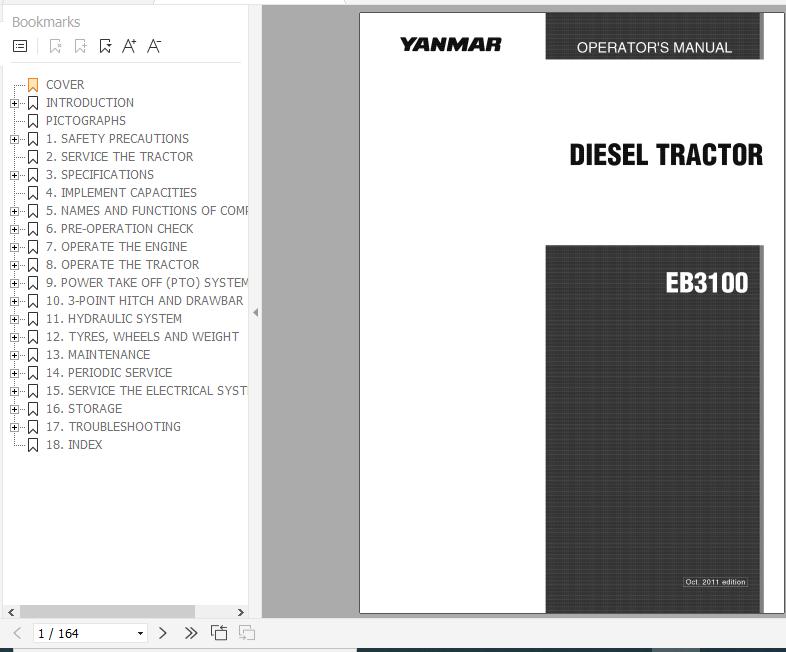Go to 14. PERIODIC SERVICE text
Screen dimensions: 786x652
[x=109, y=373]
